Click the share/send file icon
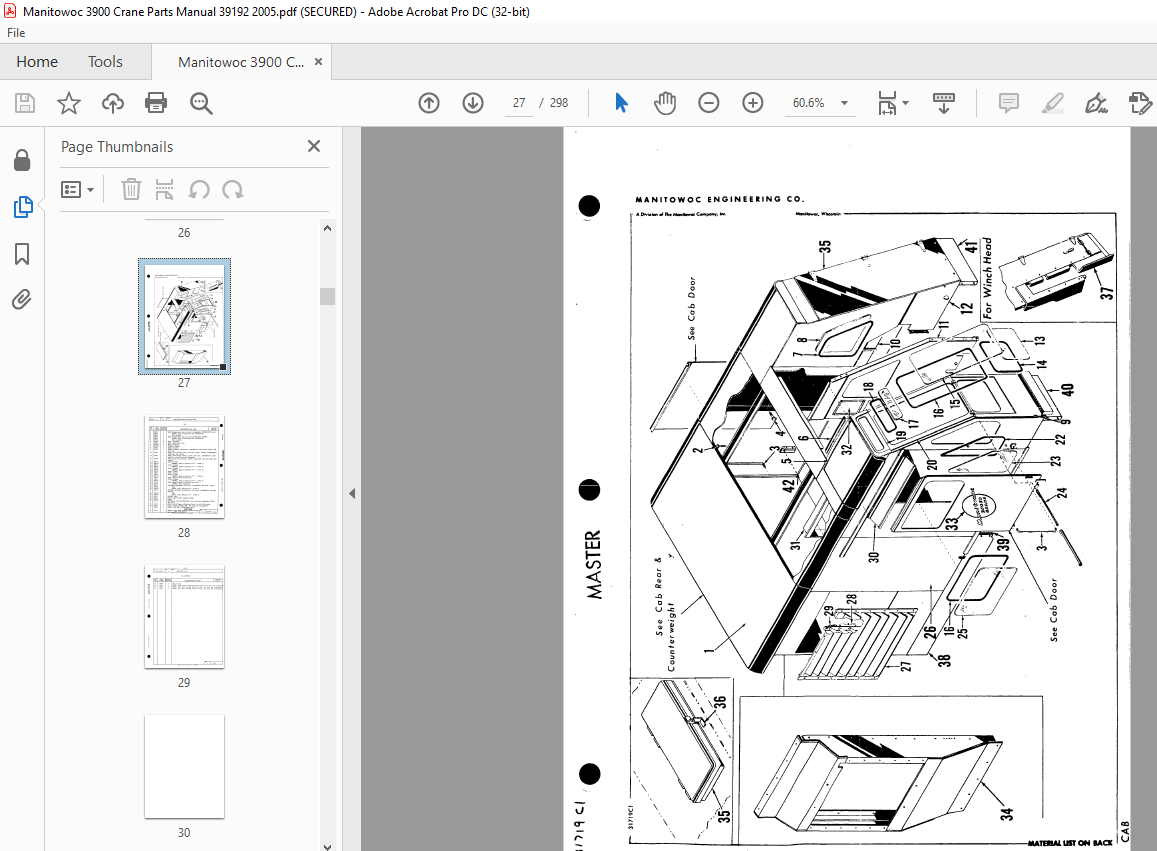Viewport: 1157px width, 851px height. [x=1140, y=103]
